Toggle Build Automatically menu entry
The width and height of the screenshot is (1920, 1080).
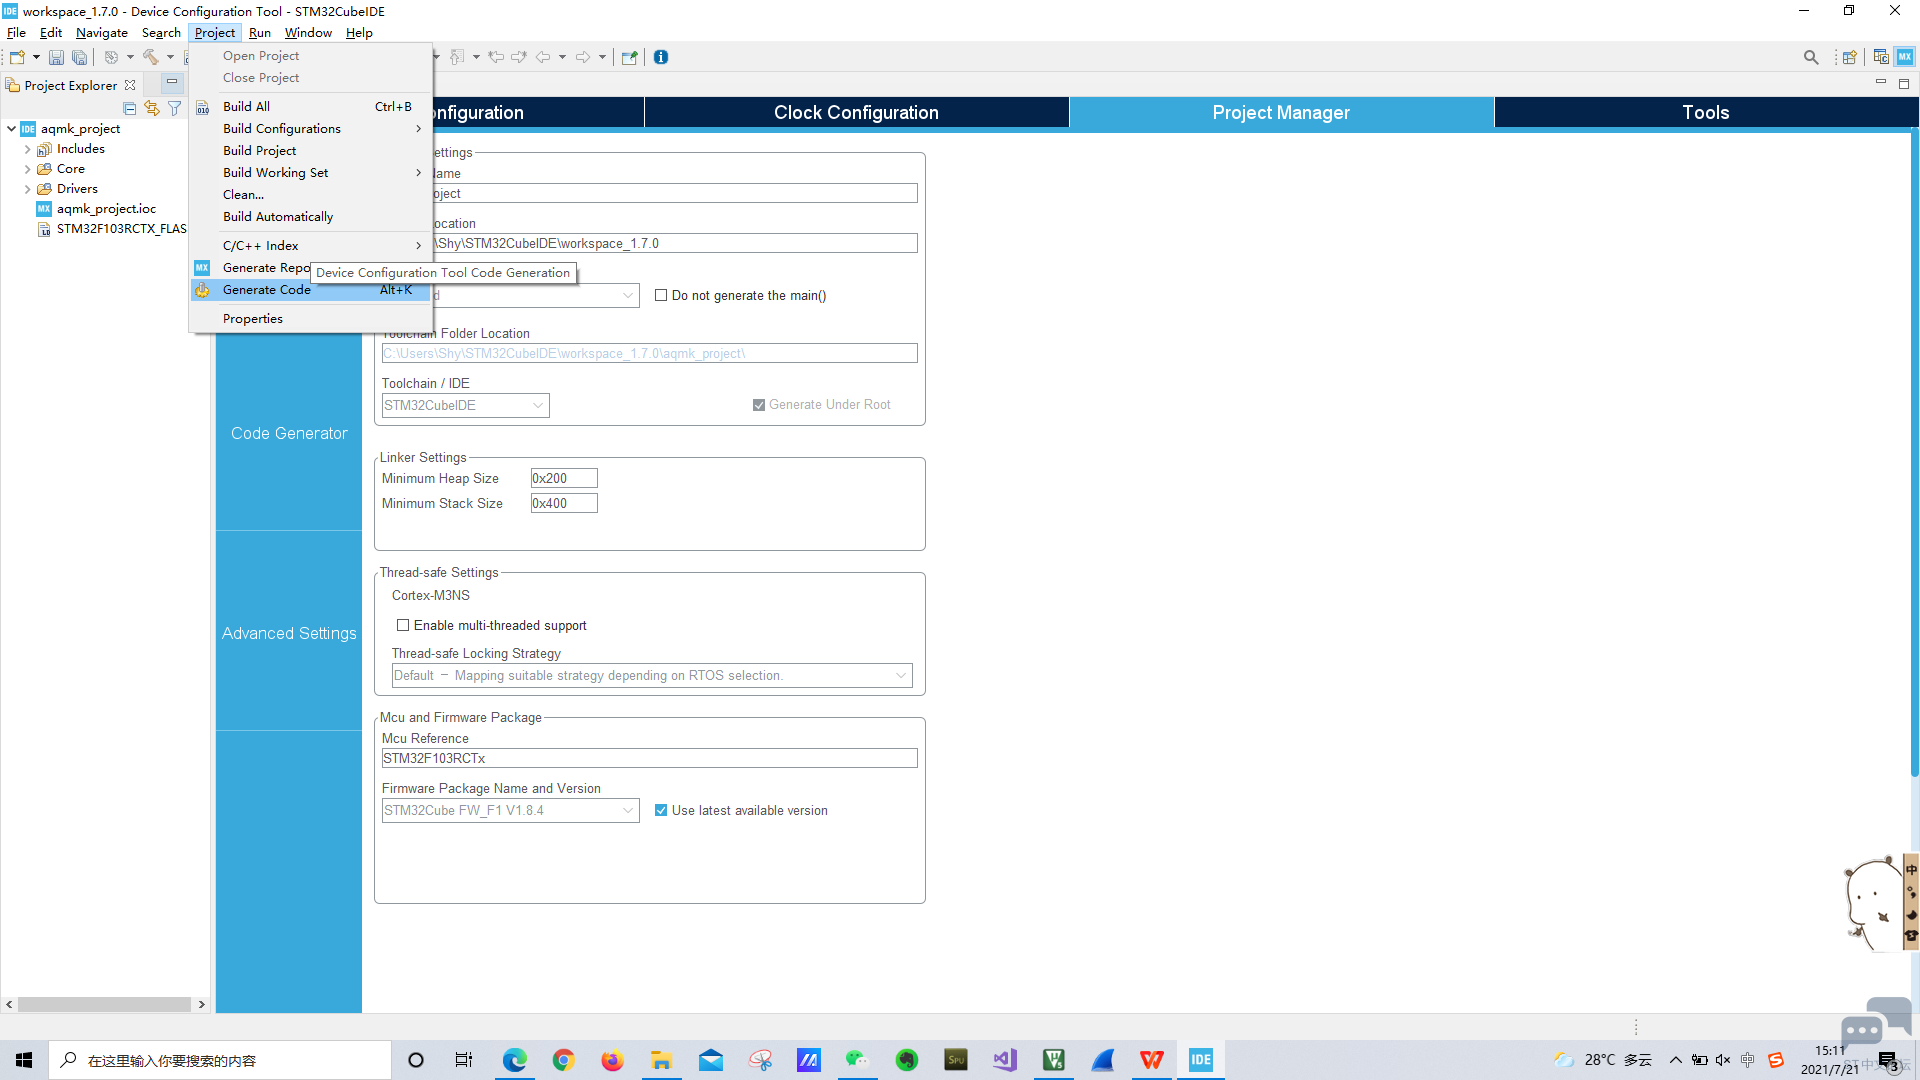(x=310, y=217)
